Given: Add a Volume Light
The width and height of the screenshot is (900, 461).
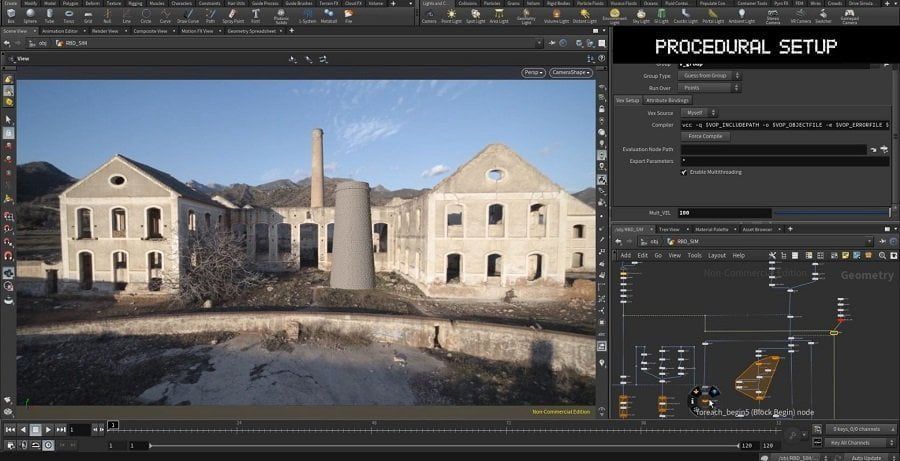Looking at the screenshot, I should (556, 16).
